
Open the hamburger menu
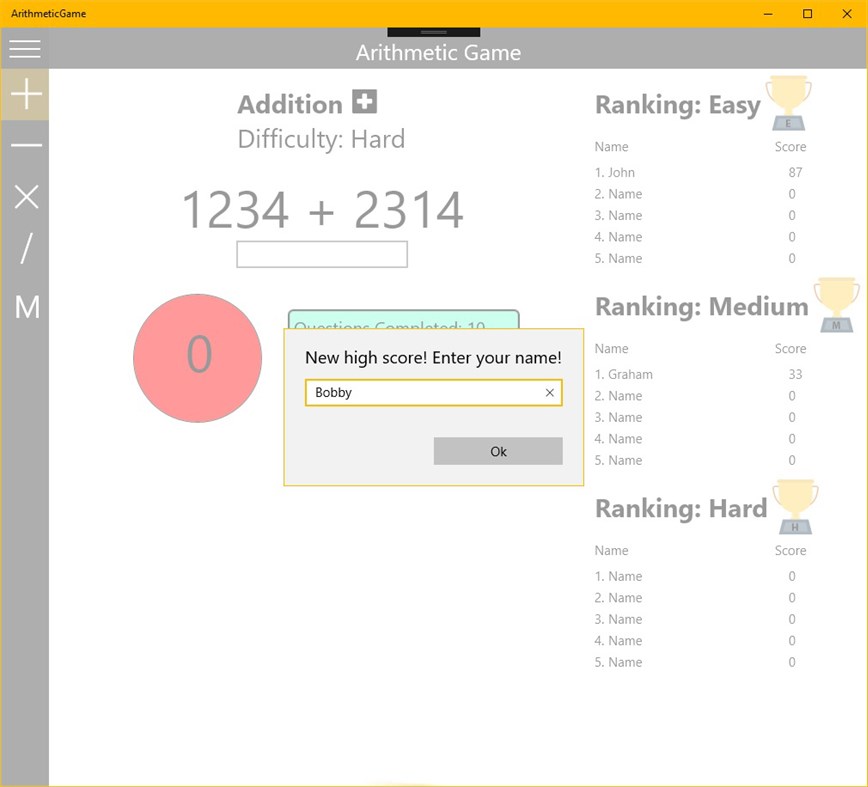point(25,49)
